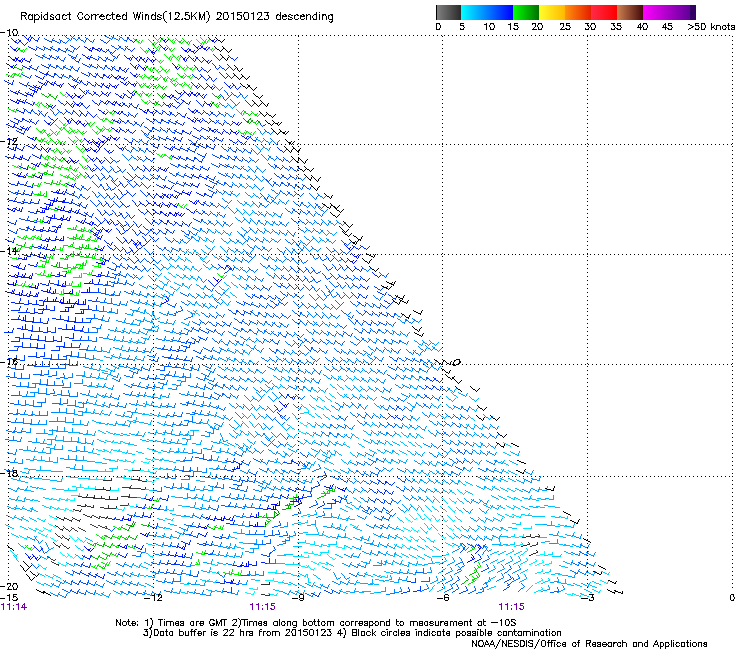
Task: Click the "-6" longitude axis label
Action: click(x=443, y=598)
